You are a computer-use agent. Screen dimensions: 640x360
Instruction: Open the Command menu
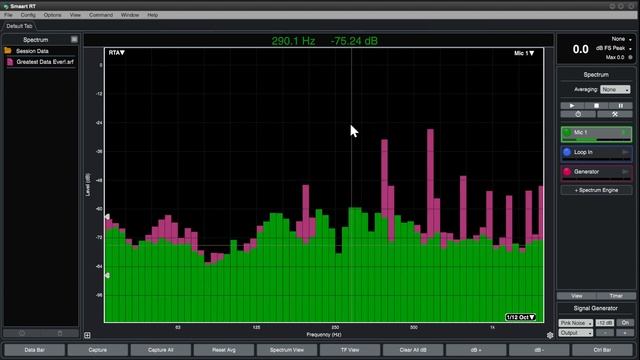(x=101, y=15)
